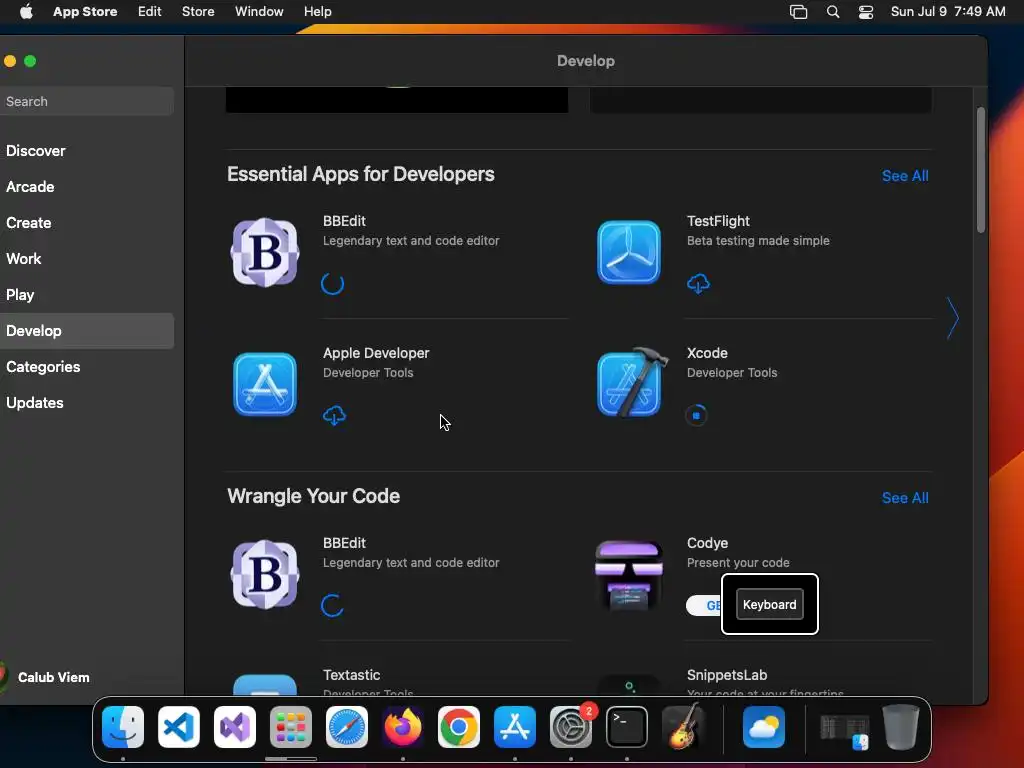Viewport: 1024px width, 768px height.
Task: Open the Apple Developer title text
Action: tap(376, 353)
